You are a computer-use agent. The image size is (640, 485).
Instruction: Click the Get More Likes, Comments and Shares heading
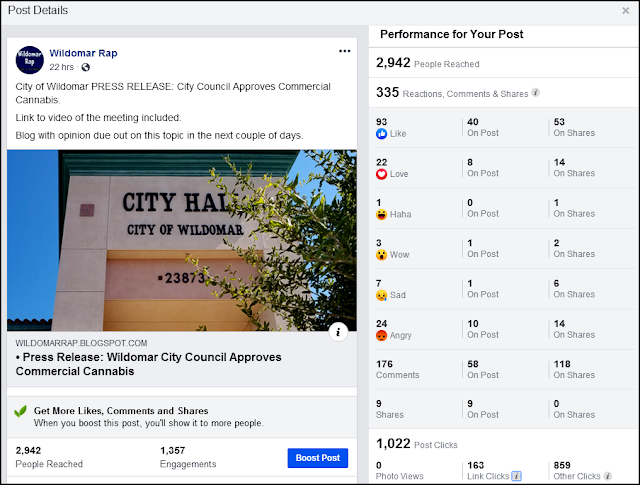[121, 411]
